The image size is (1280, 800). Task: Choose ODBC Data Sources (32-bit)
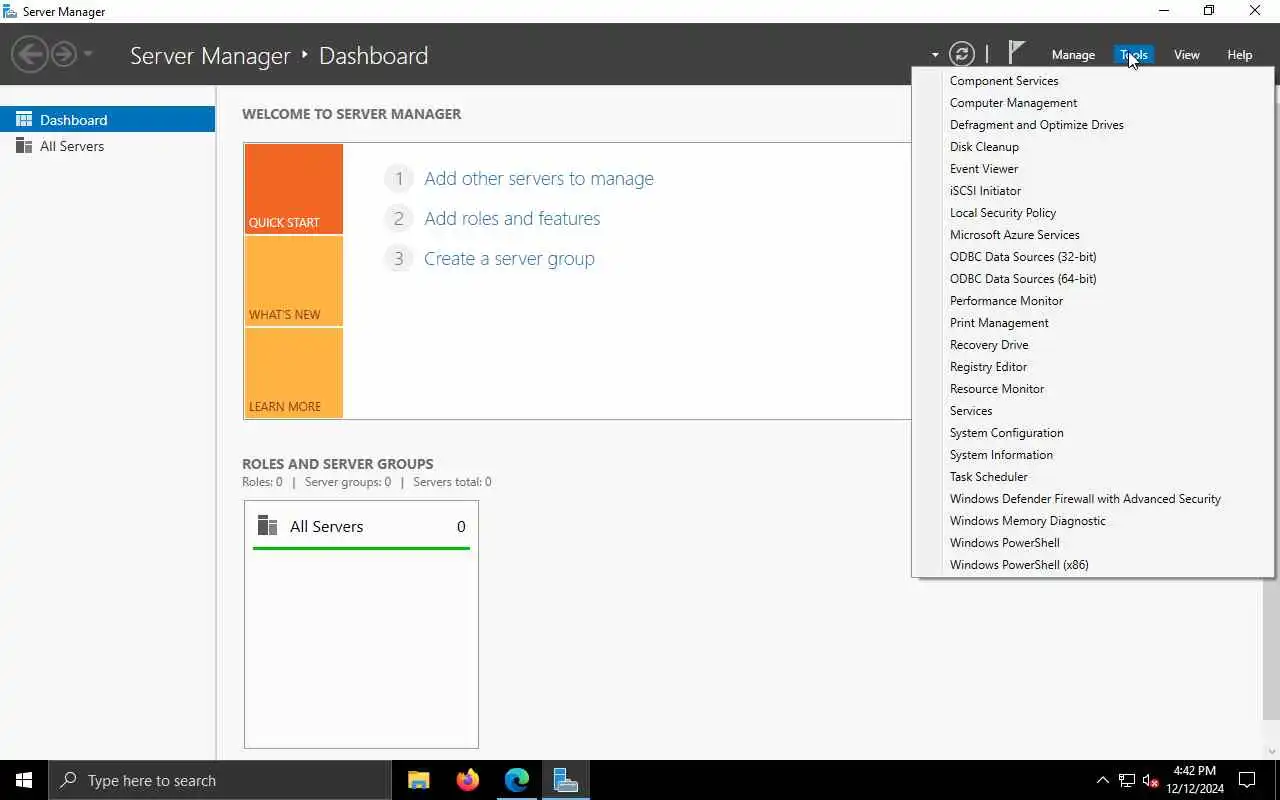[1093, 257]
